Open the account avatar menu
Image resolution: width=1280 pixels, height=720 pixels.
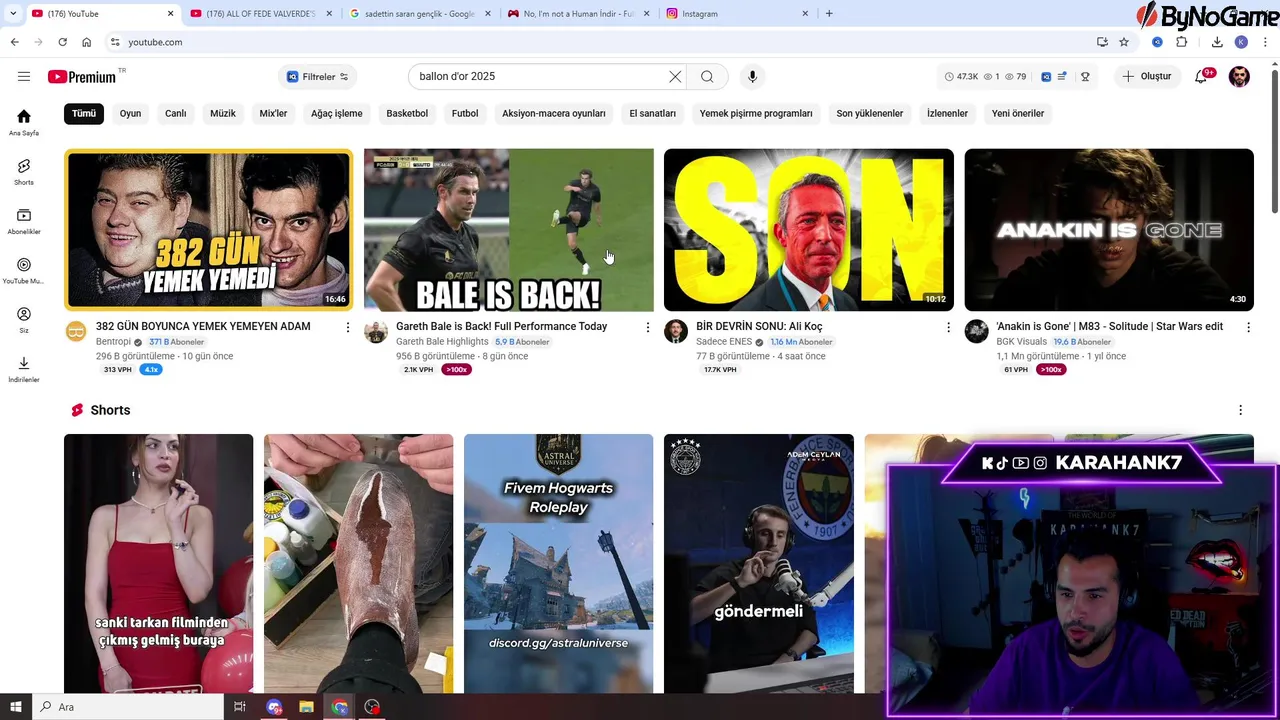click(x=1239, y=77)
